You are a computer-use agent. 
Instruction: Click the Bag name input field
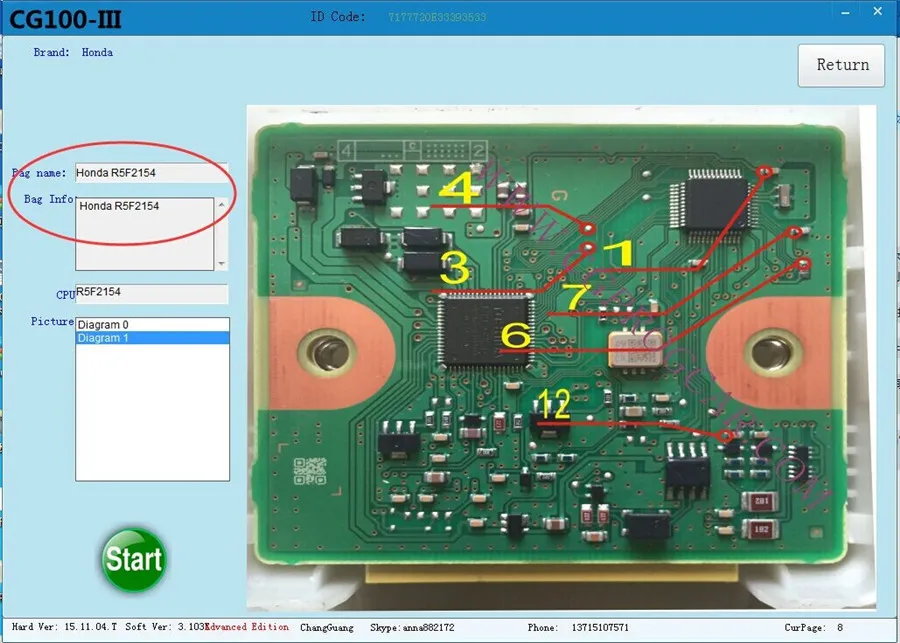coord(152,173)
